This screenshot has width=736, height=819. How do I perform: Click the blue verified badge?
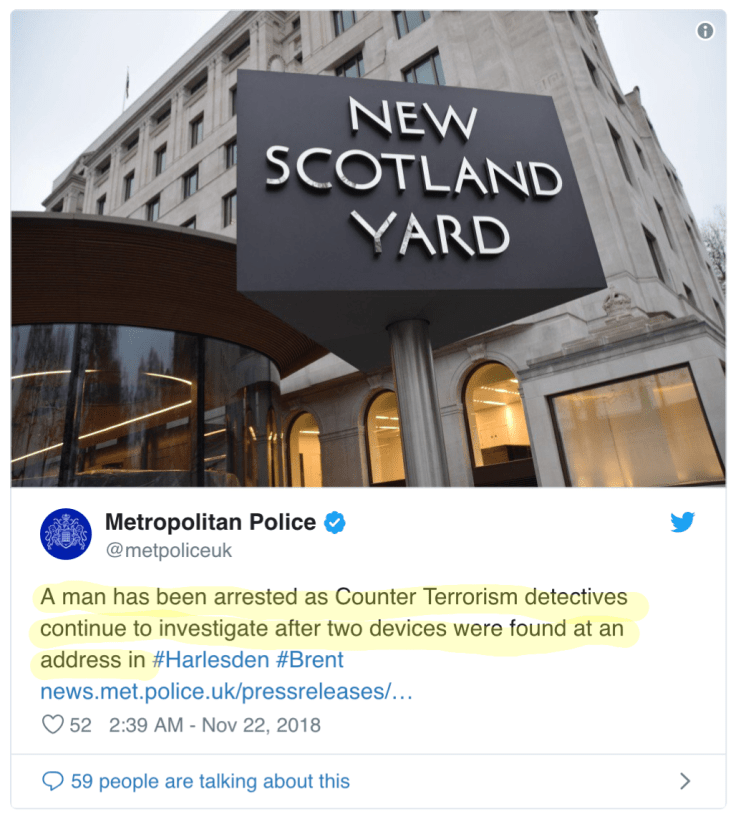[334, 522]
